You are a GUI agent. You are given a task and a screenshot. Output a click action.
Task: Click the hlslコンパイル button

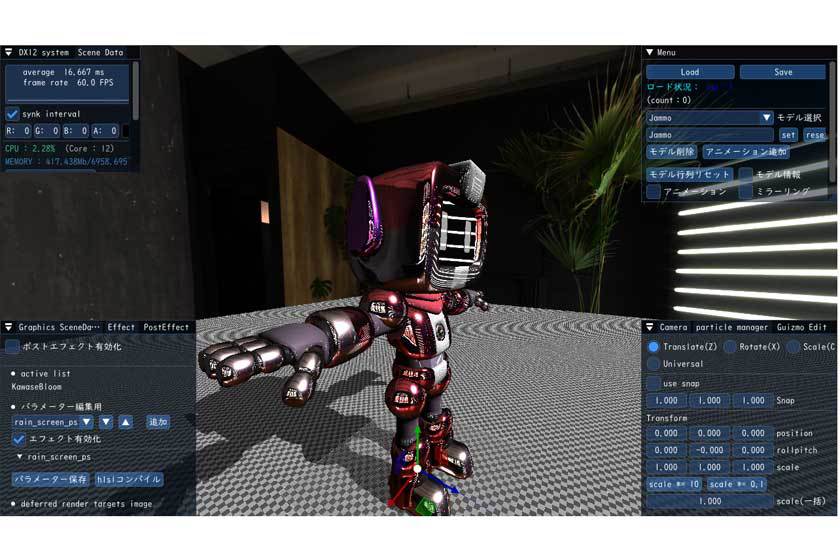pyautogui.click(x=129, y=479)
